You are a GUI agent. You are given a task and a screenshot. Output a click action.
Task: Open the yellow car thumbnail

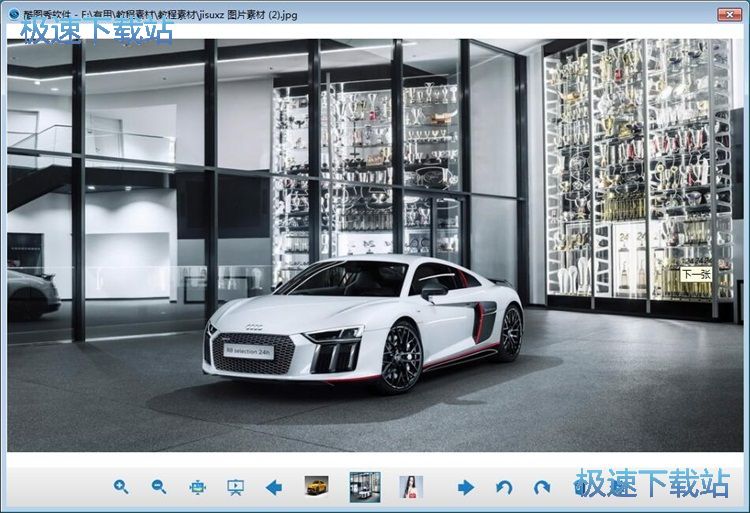[x=316, y=487]
